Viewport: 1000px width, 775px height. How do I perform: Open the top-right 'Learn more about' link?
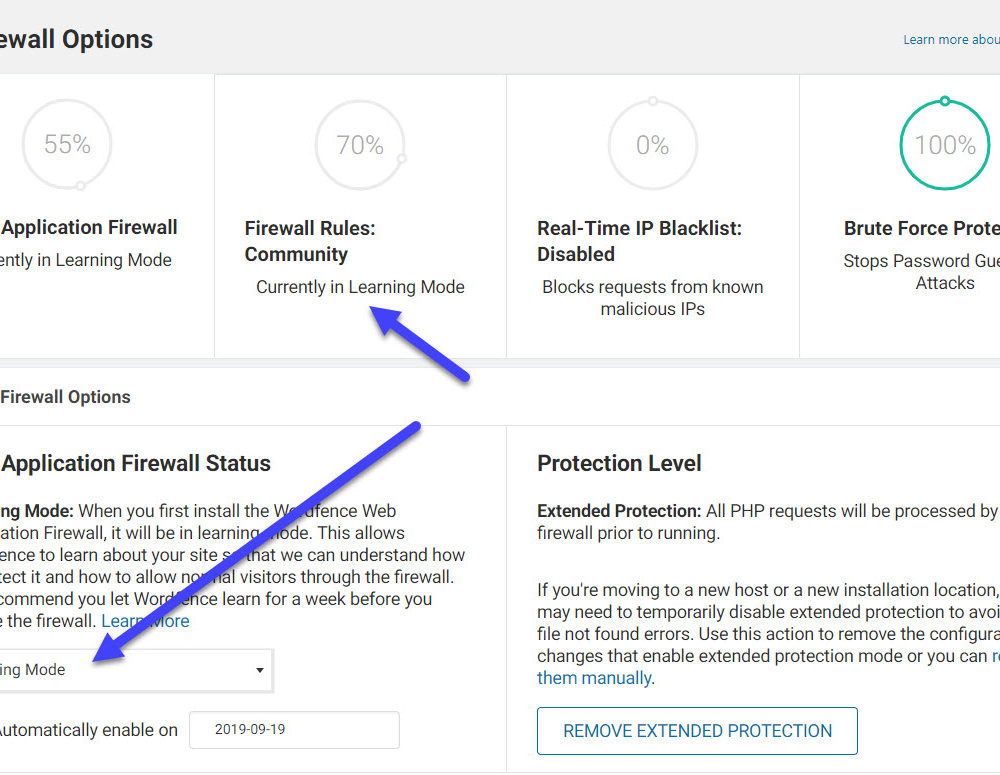coord(950,40)
